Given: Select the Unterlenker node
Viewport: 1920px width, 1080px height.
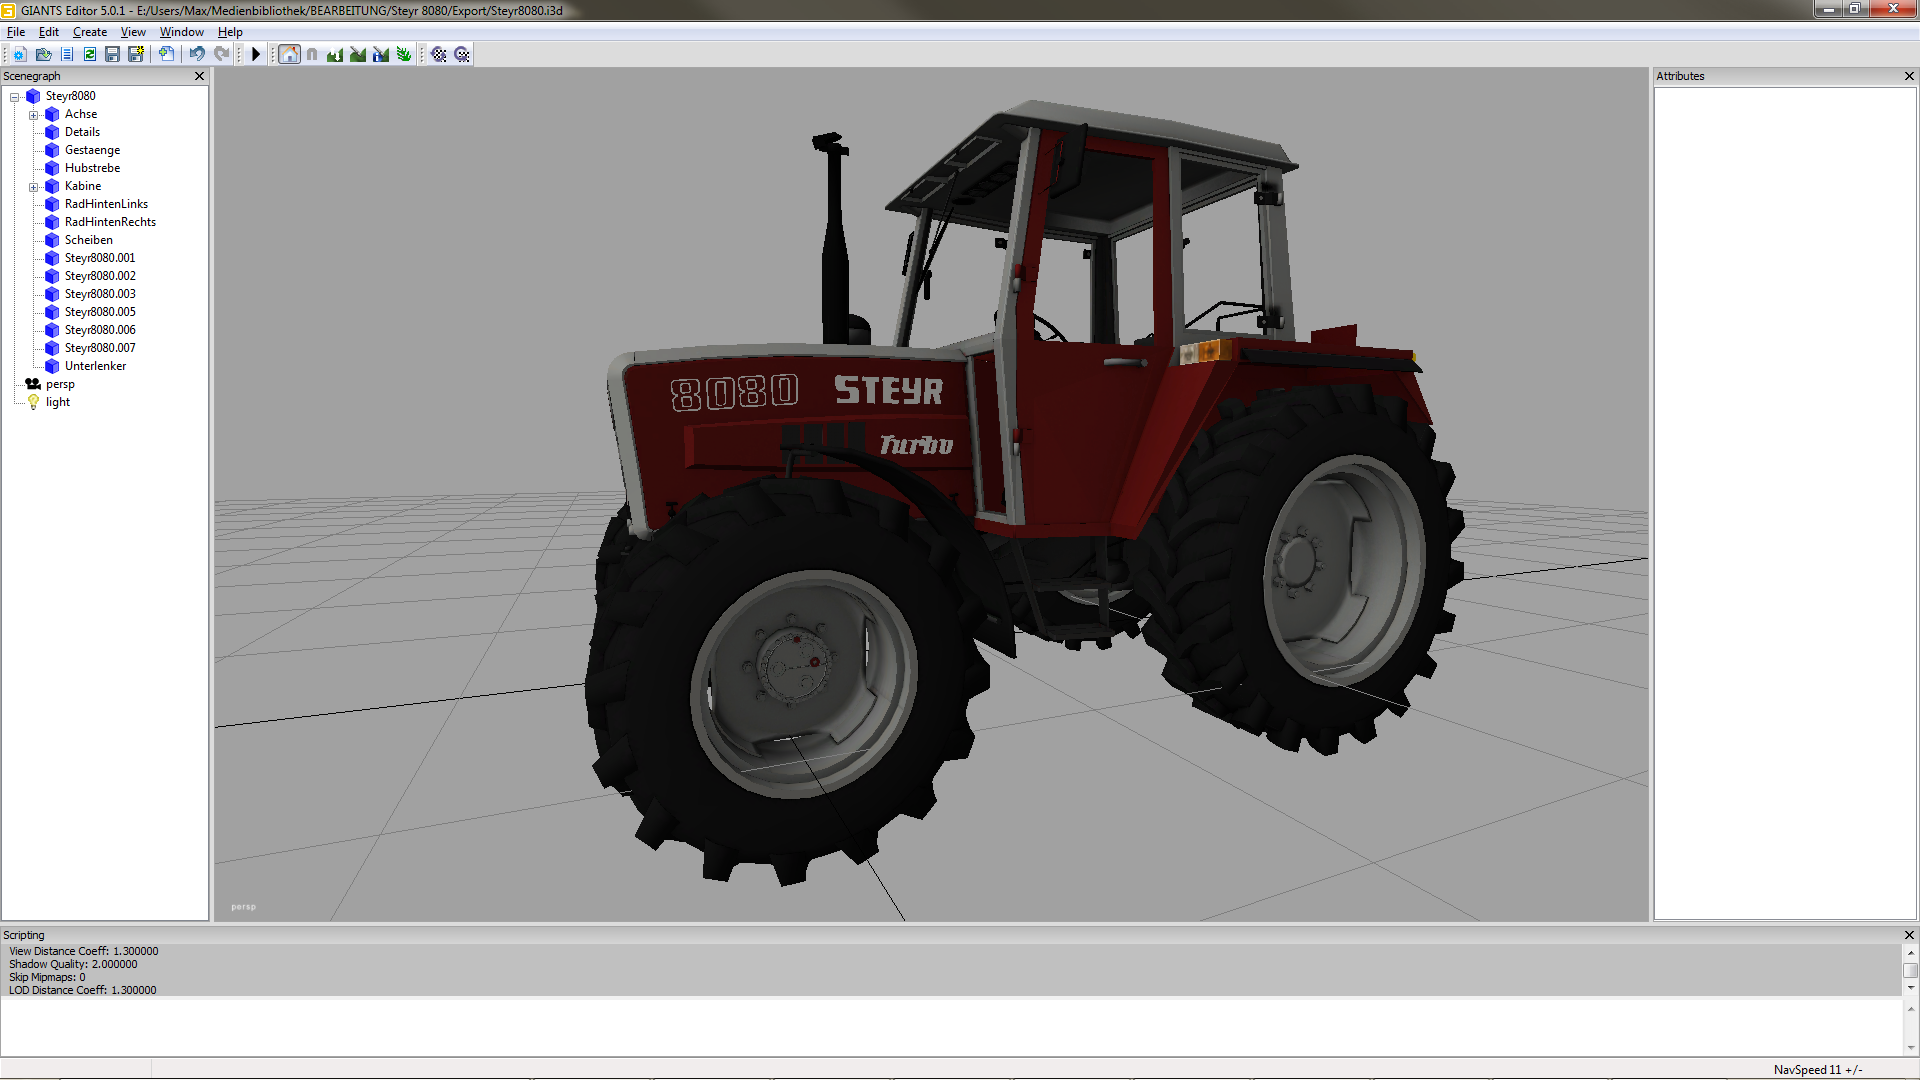Looking at the screenshot, I should (x=95, y=366).
